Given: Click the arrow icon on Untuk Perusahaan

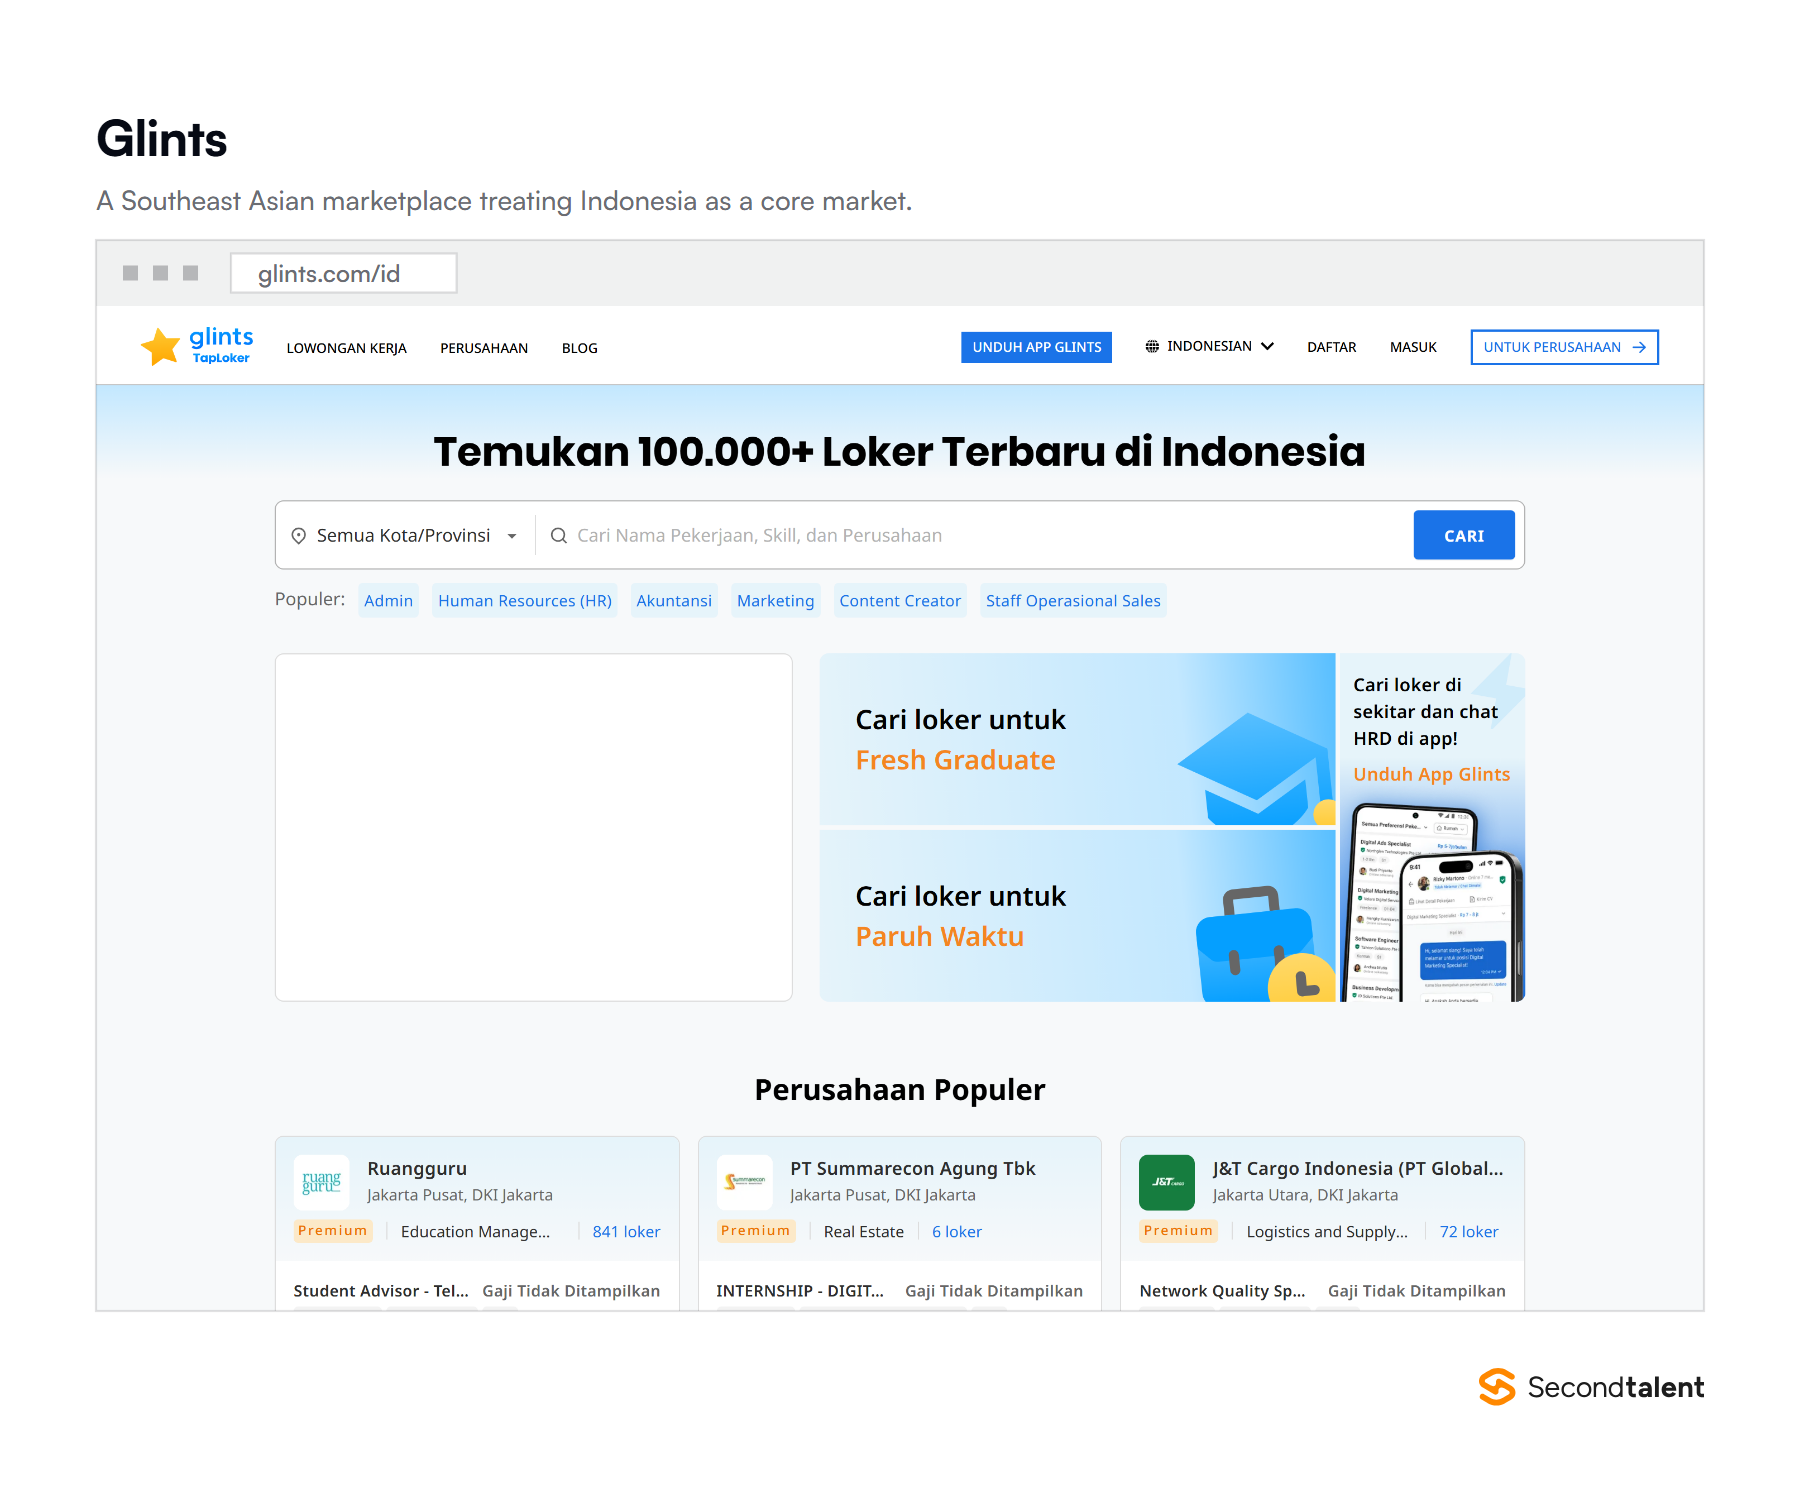Looking at the screenshot, I should tap(1639, 347).
